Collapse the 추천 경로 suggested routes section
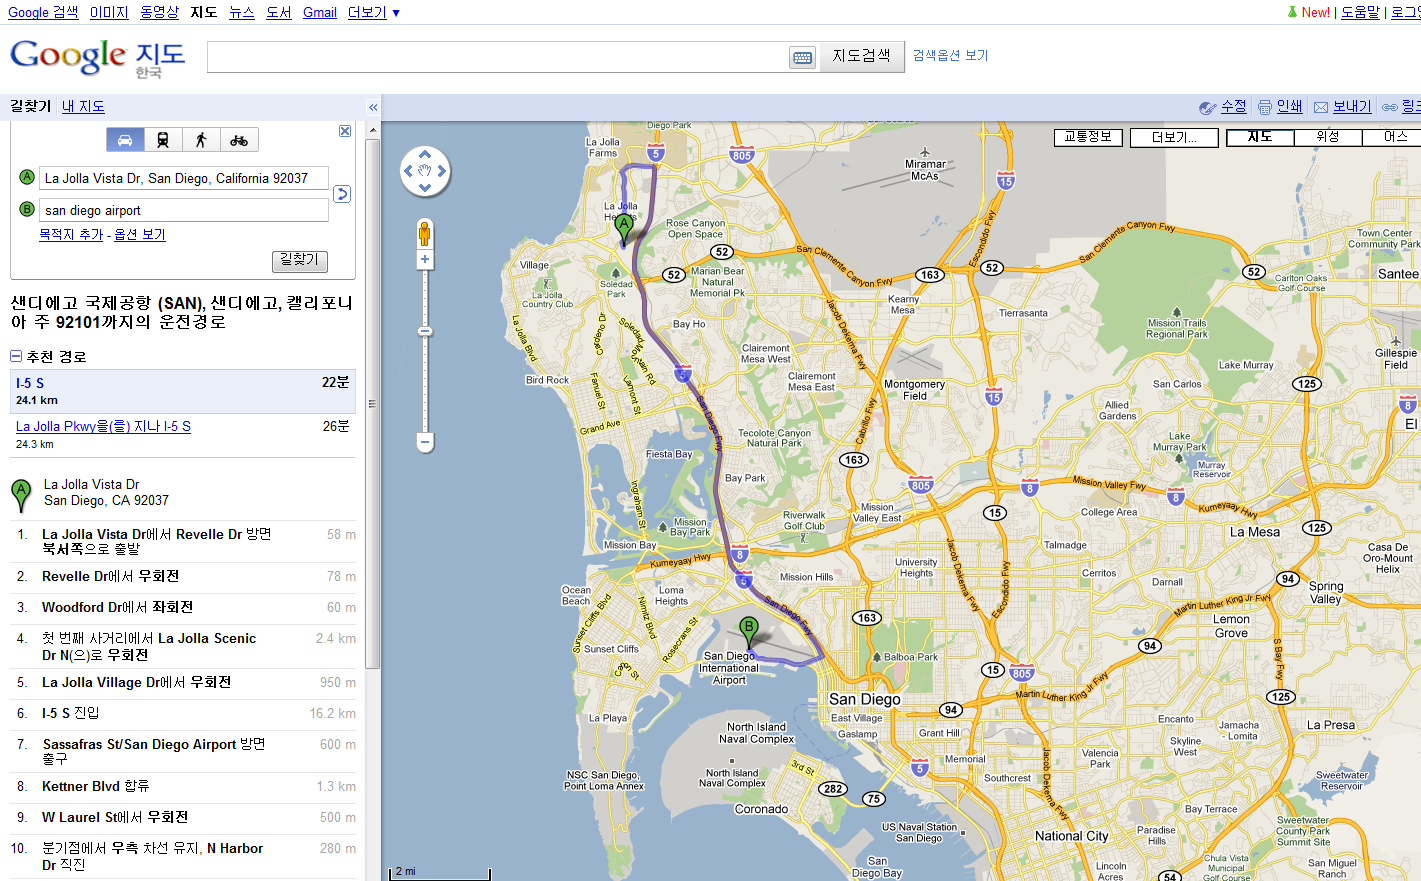Screen dimensions: 1421x881 16,356
